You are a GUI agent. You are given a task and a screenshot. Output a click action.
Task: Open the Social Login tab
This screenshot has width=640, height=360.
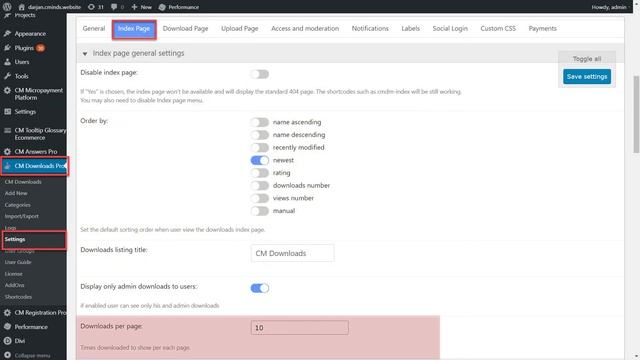pos(450,29)
